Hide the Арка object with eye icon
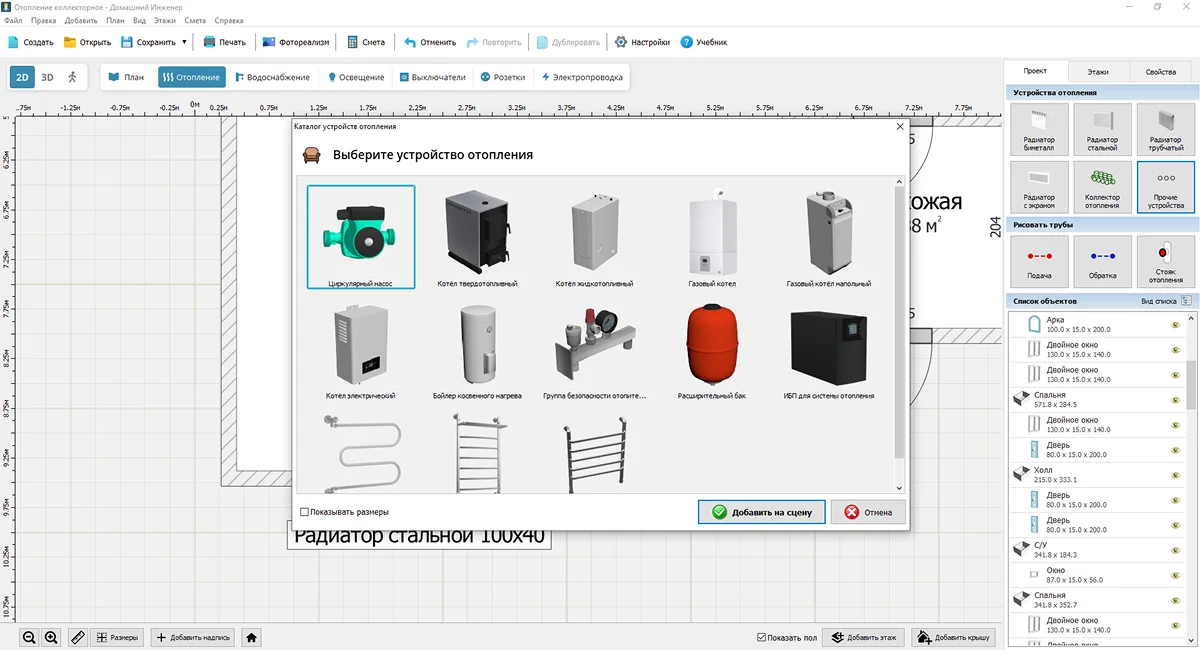 [1175, 324]
